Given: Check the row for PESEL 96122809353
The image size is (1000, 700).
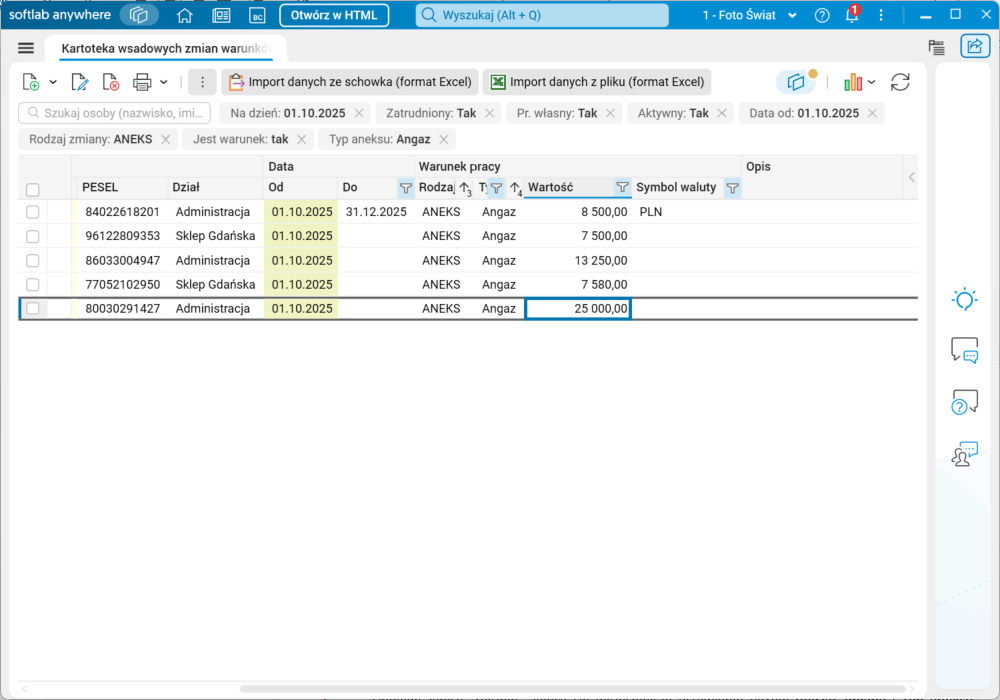Looking at the screenshot, I should (x=33, y=236).
